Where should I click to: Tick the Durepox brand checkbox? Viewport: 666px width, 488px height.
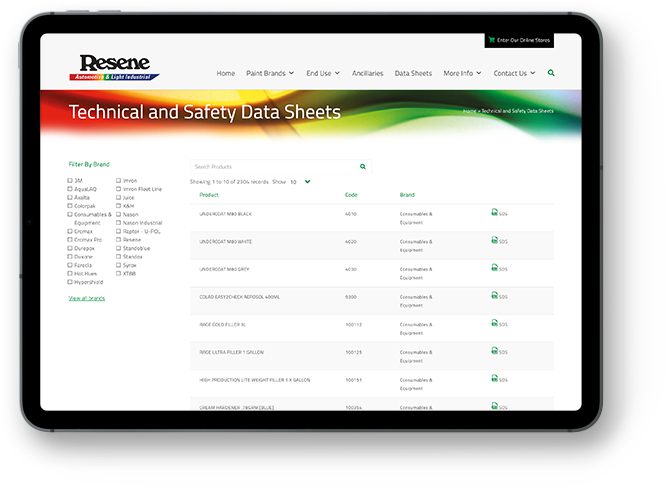click(70, 248)
